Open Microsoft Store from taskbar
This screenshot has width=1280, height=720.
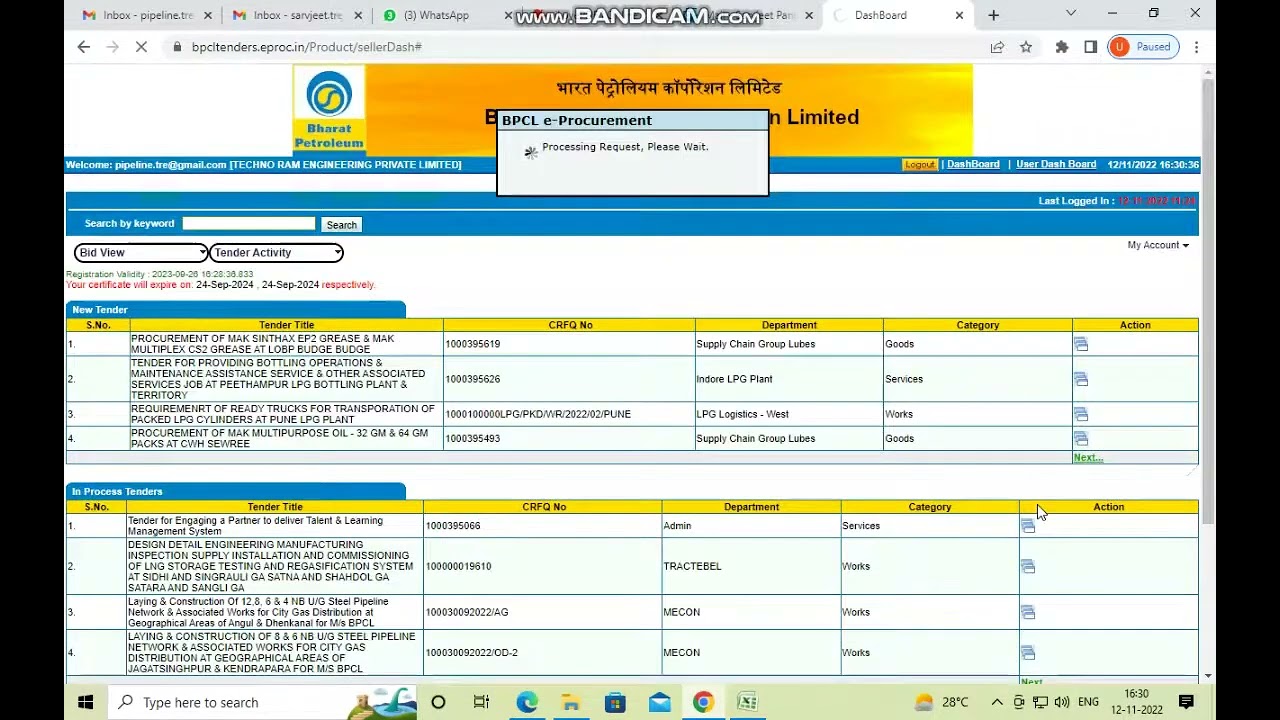pyautogui.click(x=615, y=702)
